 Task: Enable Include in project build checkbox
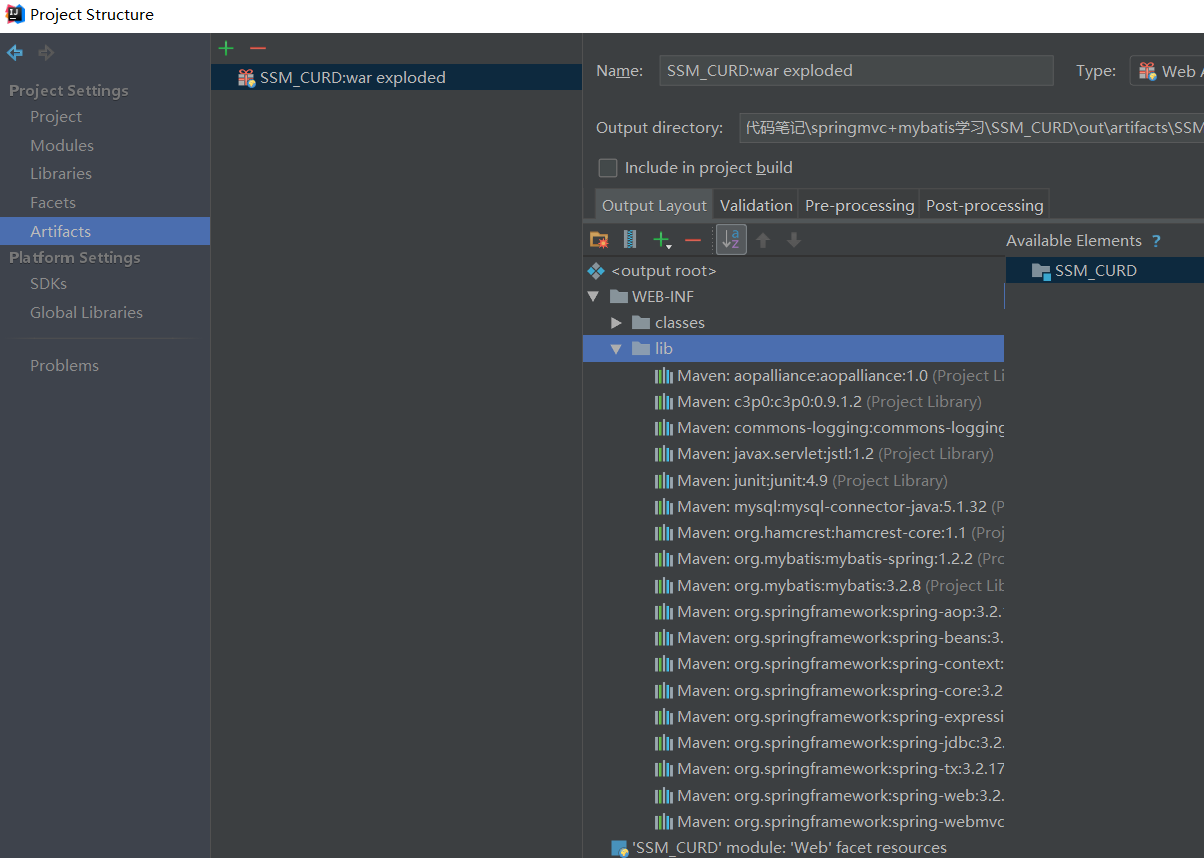(x=607, y=168)
